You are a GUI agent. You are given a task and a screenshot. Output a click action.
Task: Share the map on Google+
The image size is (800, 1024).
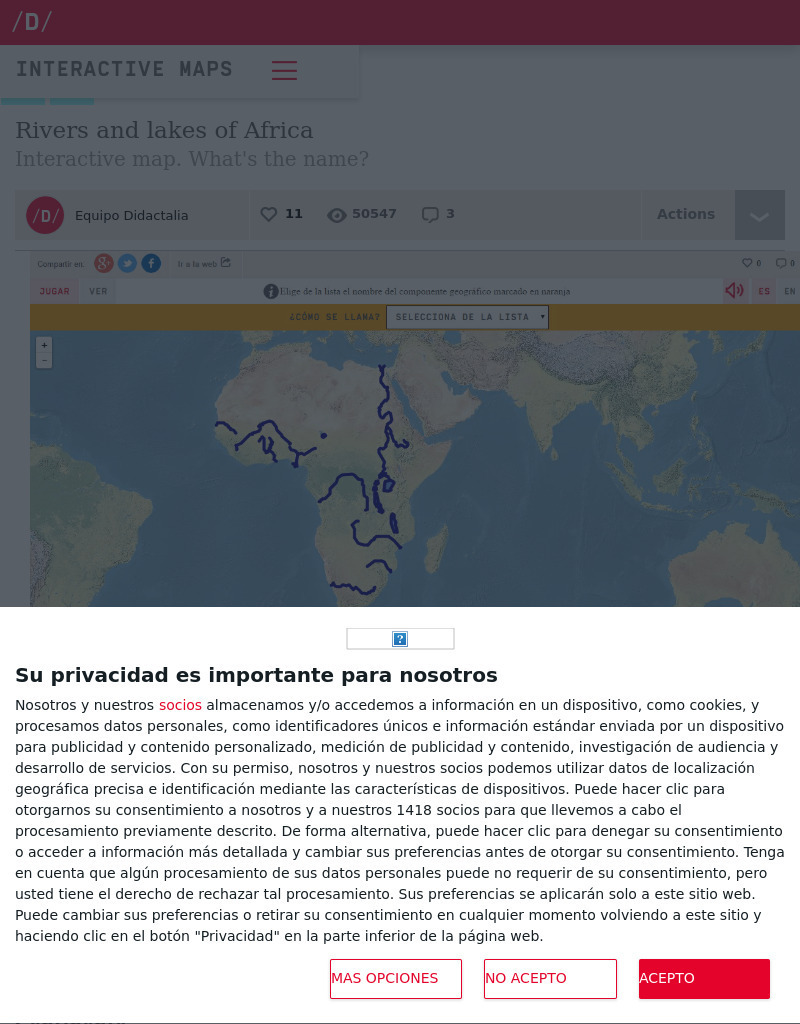point(103,263)
